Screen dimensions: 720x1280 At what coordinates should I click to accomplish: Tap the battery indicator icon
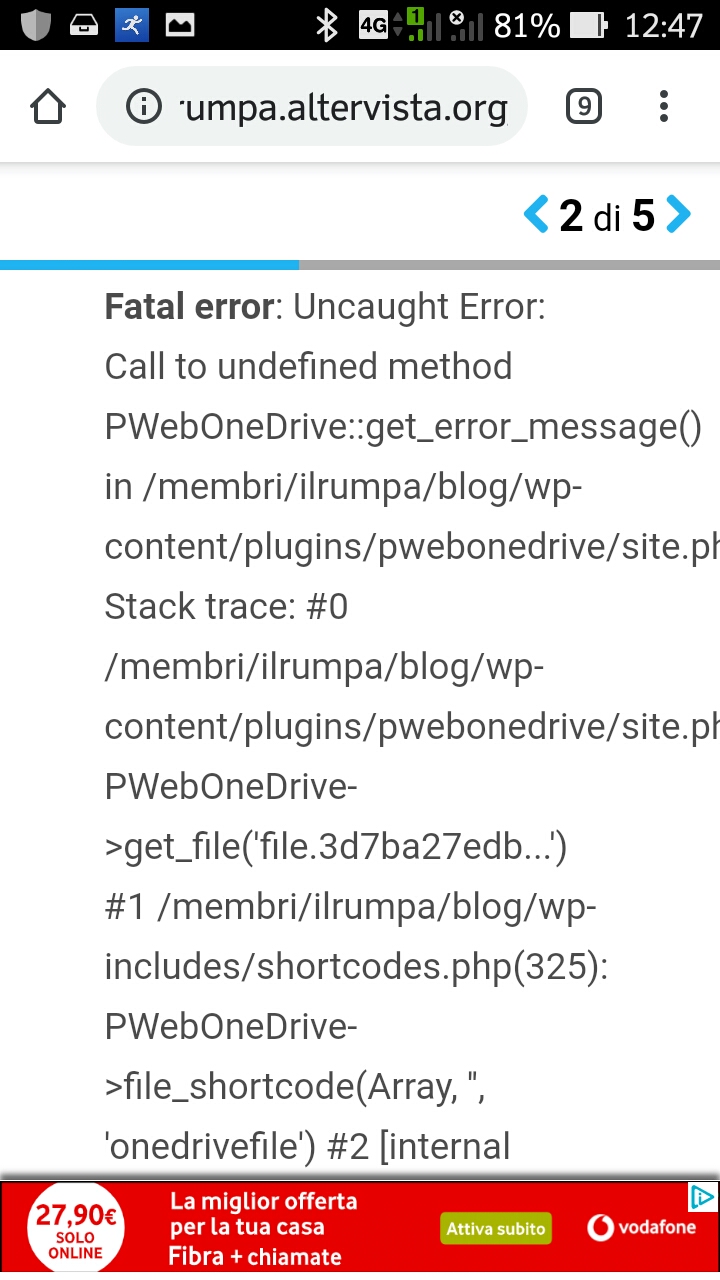click(590, 25)
